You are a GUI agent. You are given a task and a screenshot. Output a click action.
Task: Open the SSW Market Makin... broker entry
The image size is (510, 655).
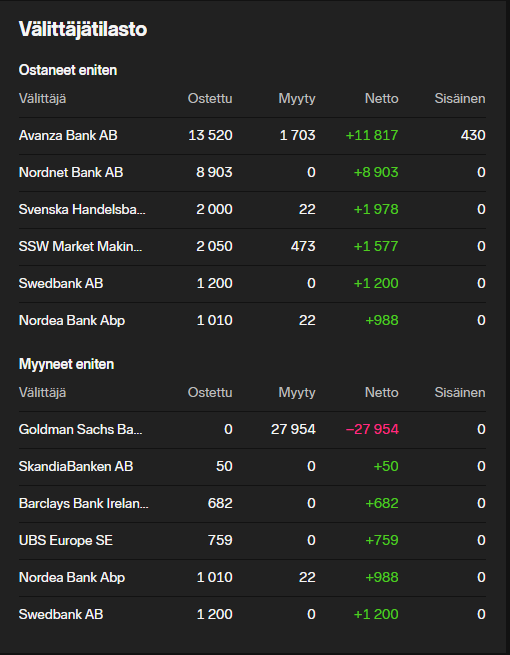pyautogui.click(x=252, y=246)
